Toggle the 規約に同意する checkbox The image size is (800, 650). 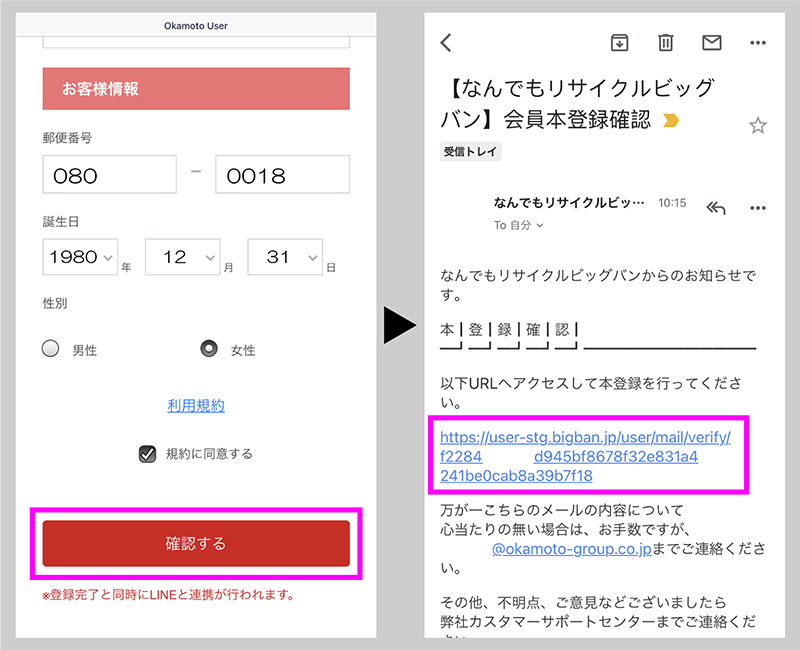tap(147, 454)
